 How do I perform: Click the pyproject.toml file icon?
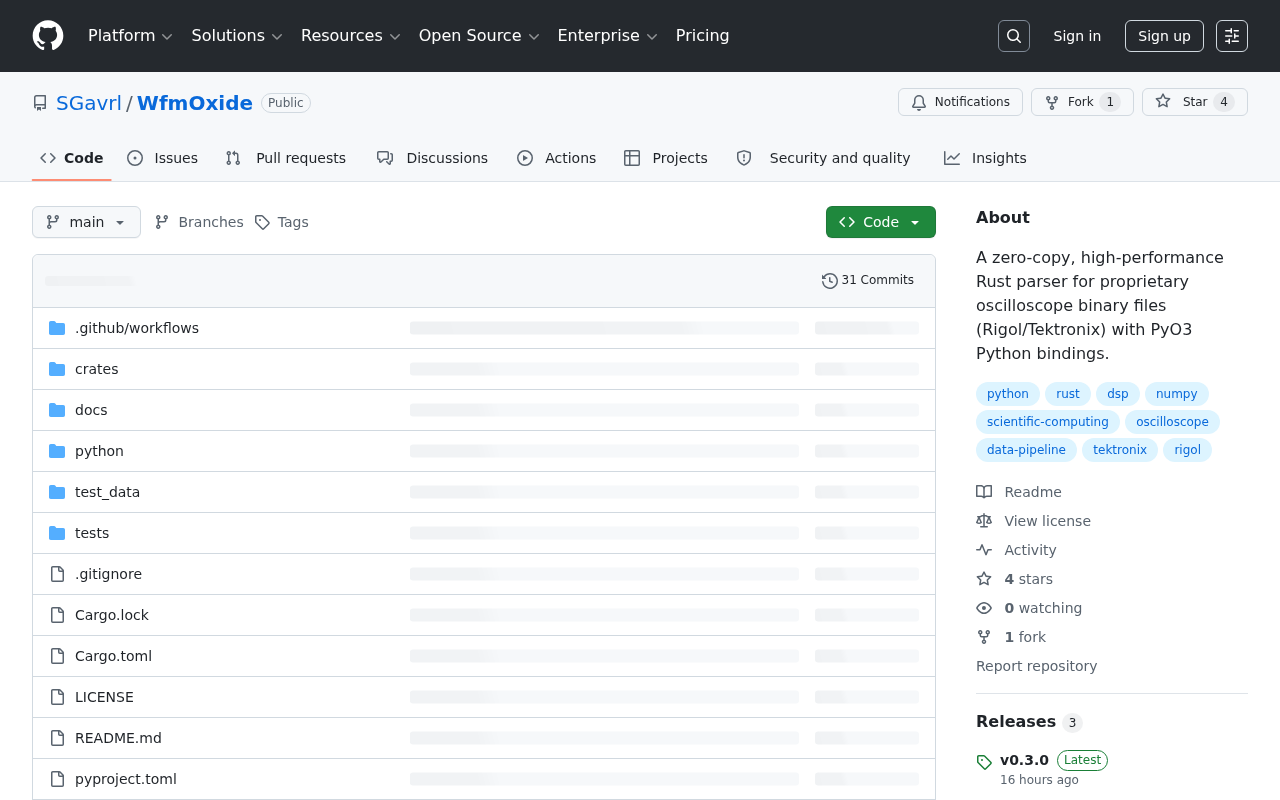[57, 779]
